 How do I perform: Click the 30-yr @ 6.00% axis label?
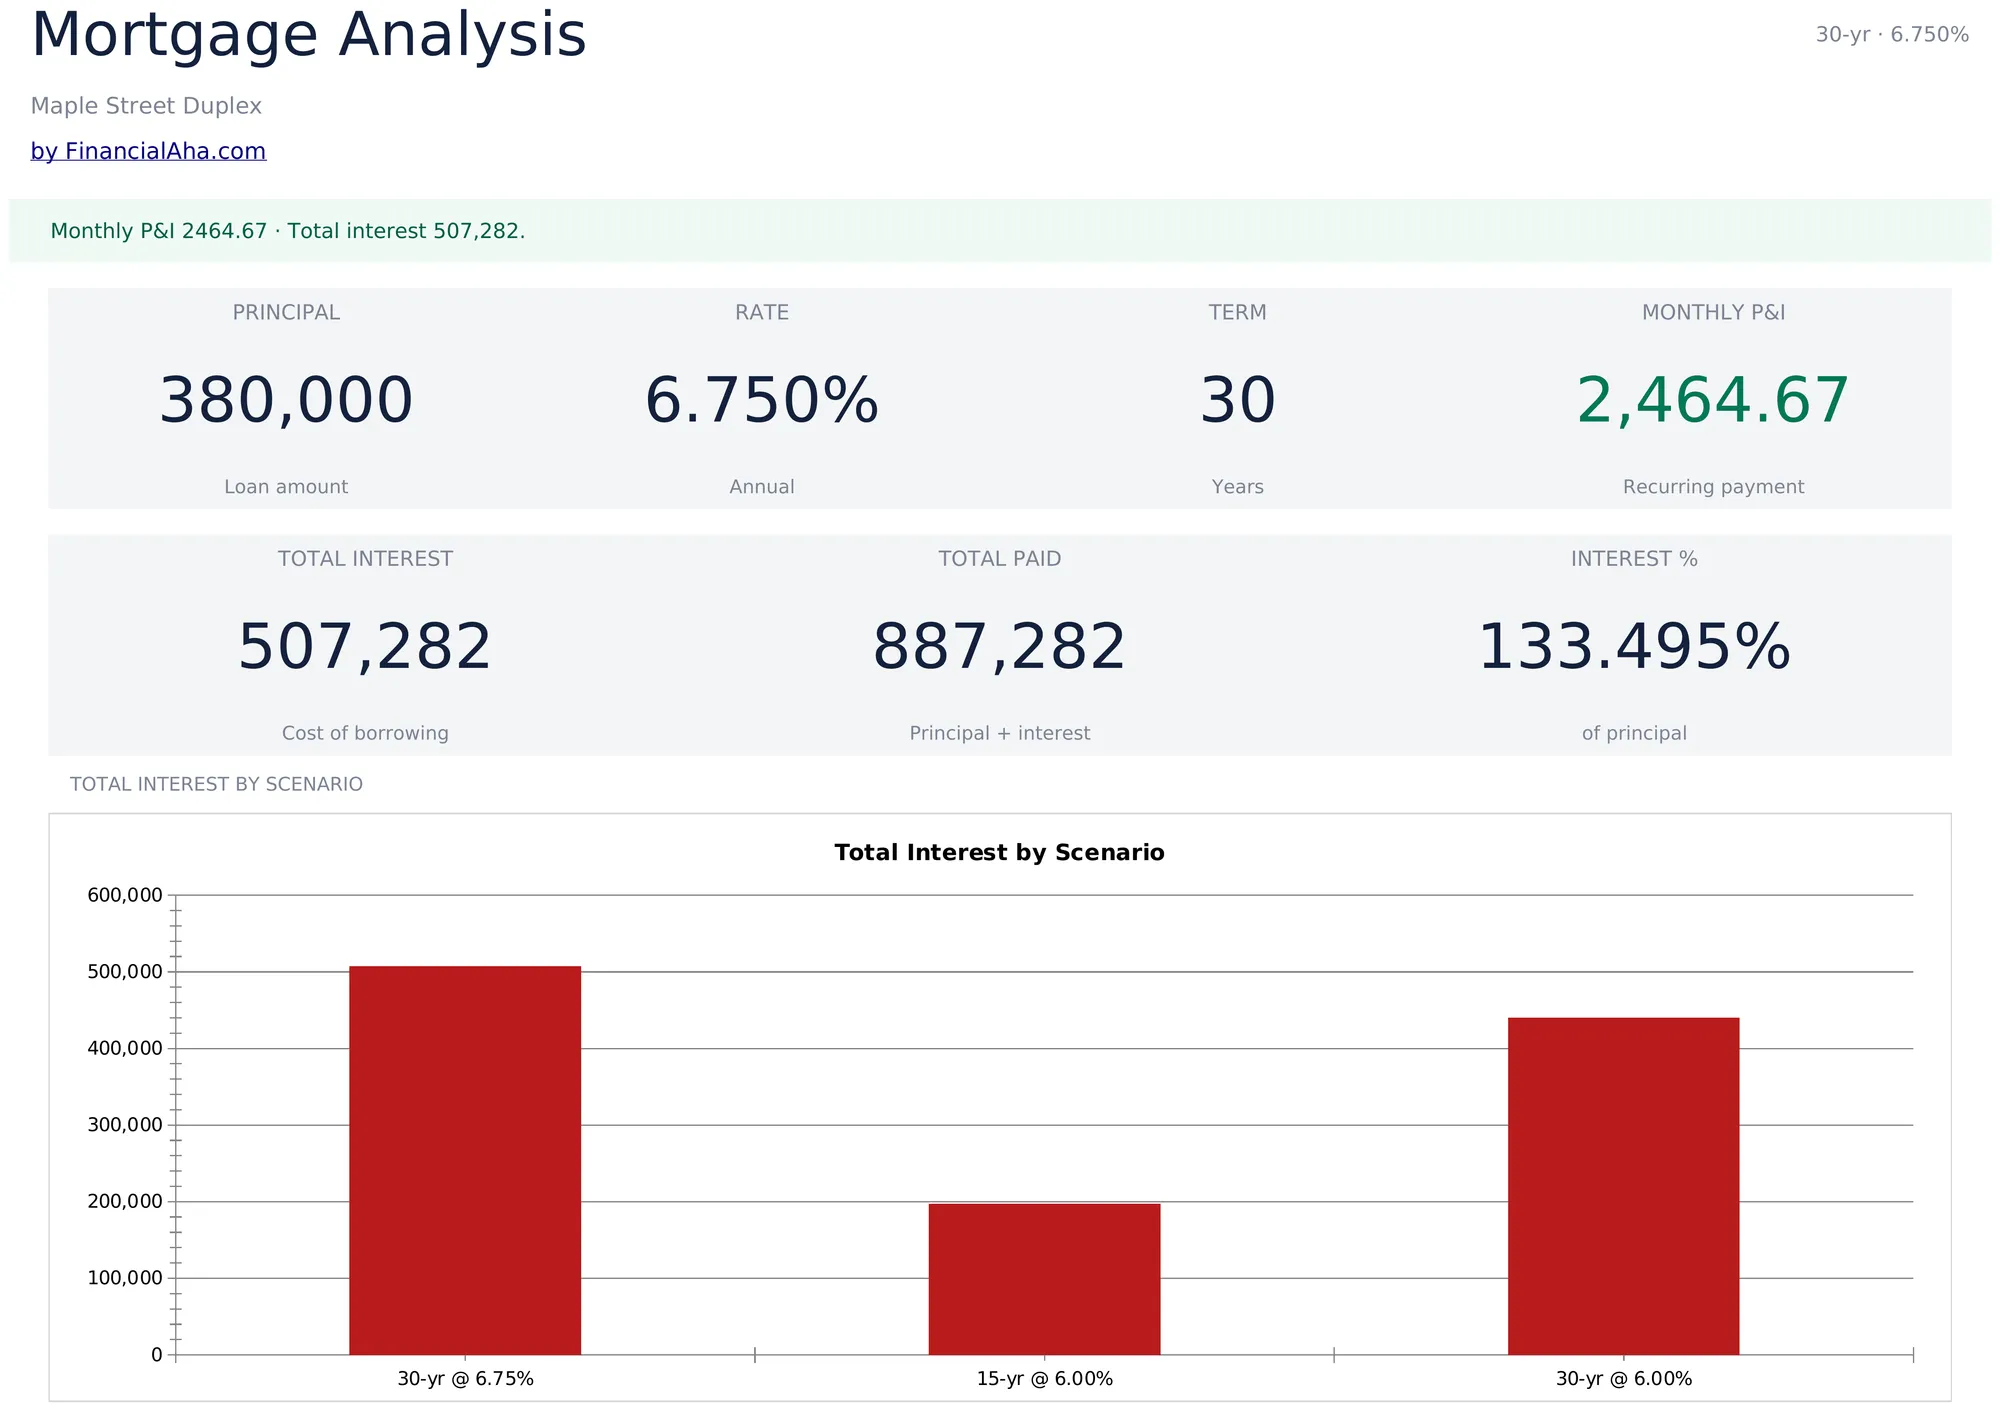tap(1624, 1379)
